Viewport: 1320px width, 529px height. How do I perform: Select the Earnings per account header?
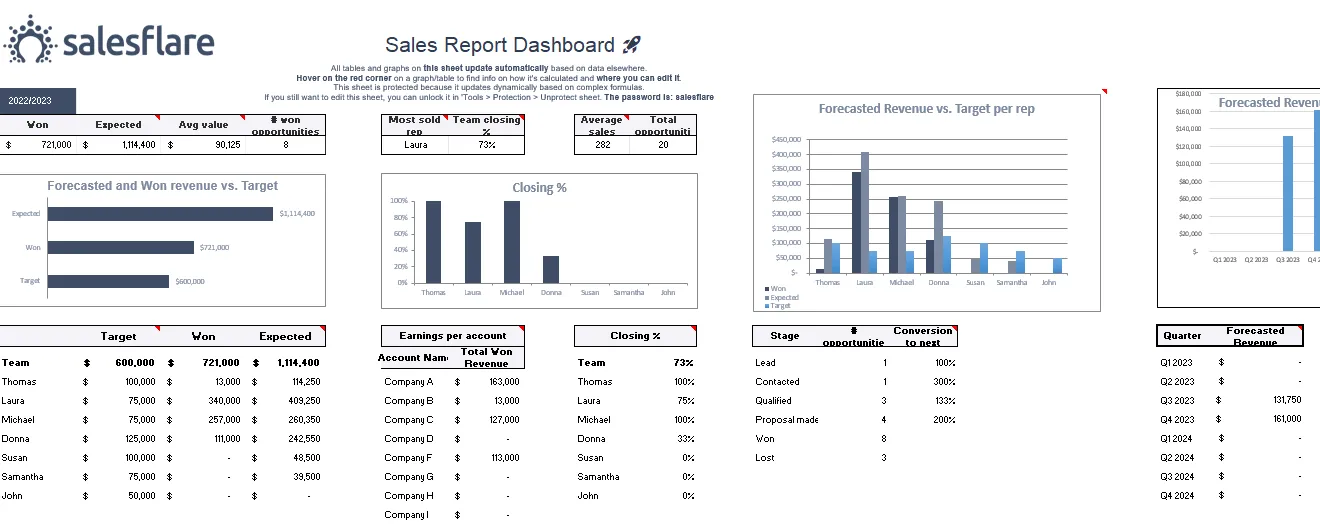pyautogui.click(x=453, y=336)
